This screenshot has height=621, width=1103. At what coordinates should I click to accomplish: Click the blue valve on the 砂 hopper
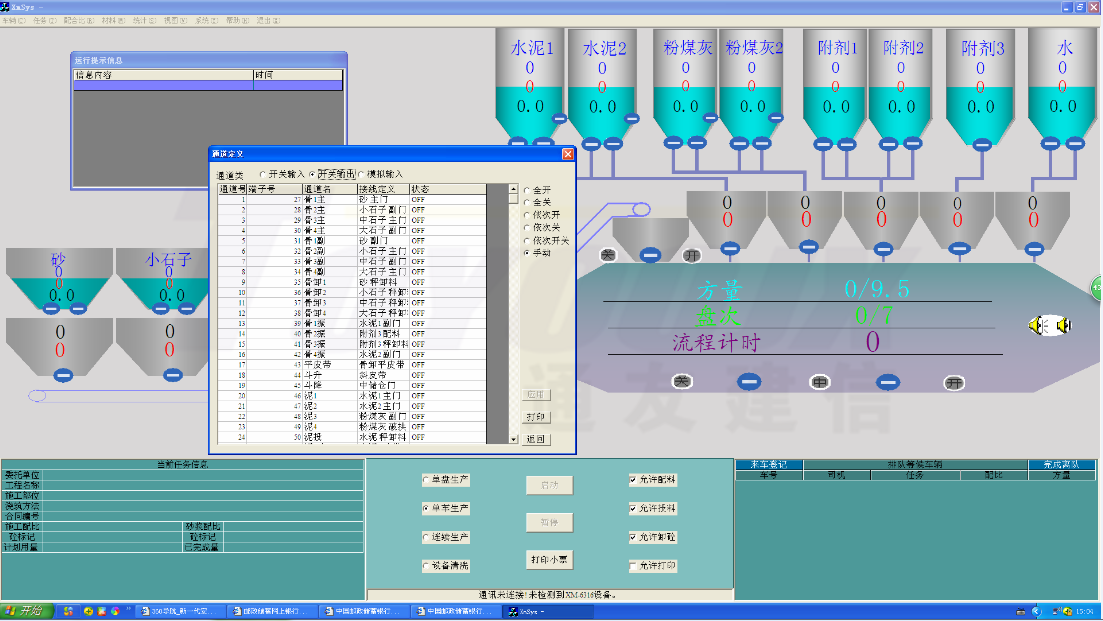(x=51, y=308)
